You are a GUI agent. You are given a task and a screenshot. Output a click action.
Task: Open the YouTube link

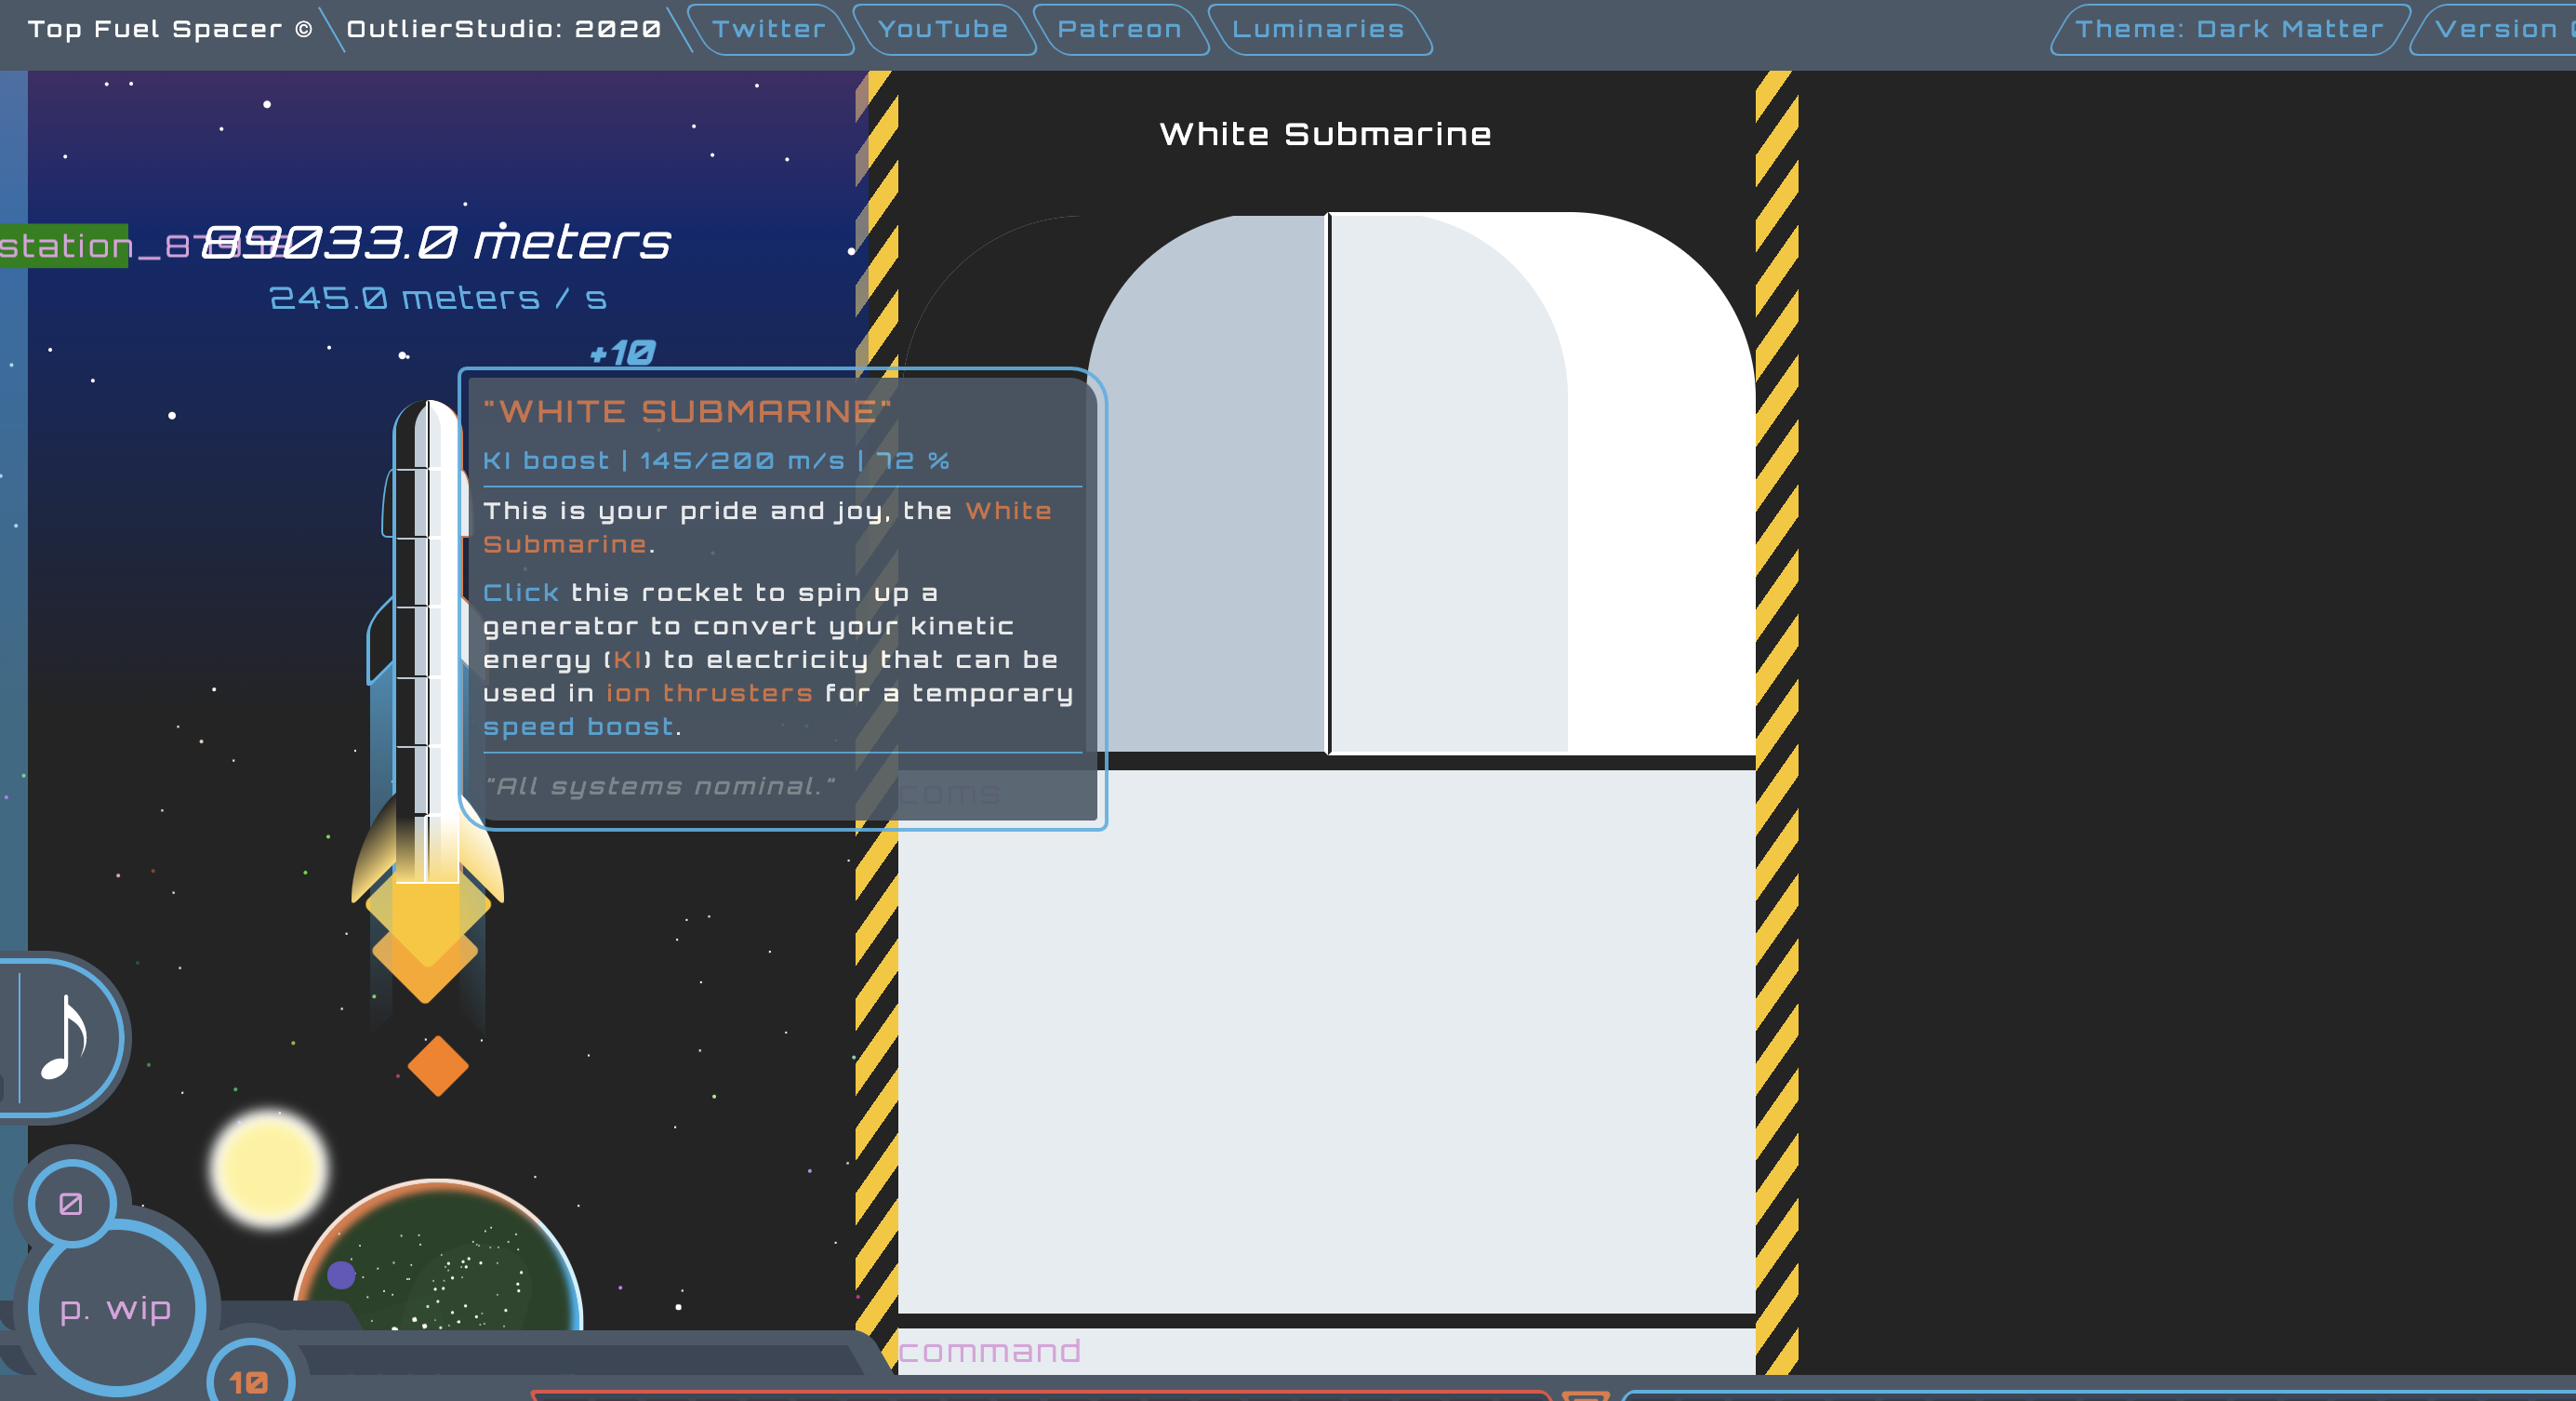[x=942, y=29]
